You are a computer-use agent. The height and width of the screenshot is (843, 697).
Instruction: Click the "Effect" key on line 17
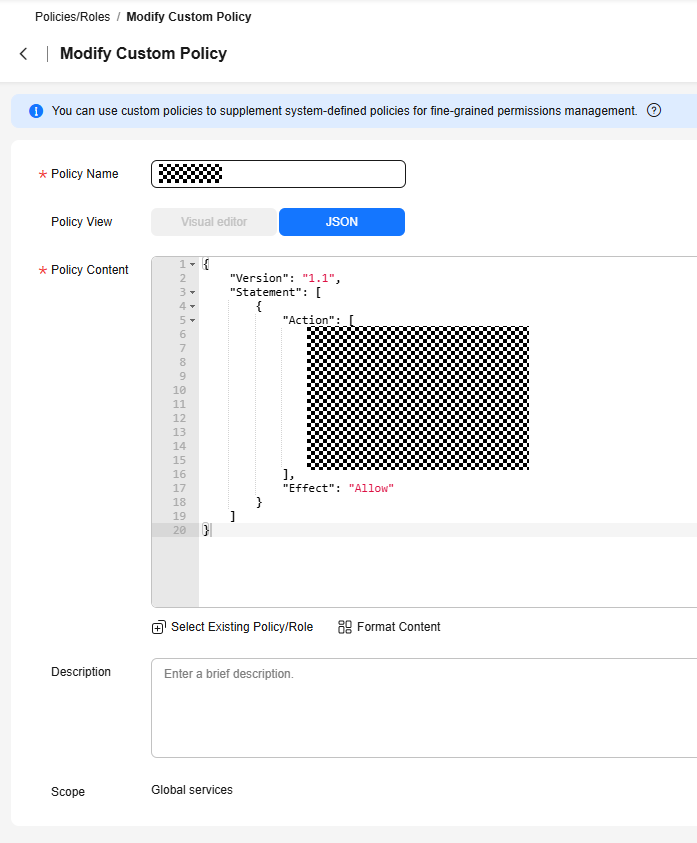[x=309, y=488]
